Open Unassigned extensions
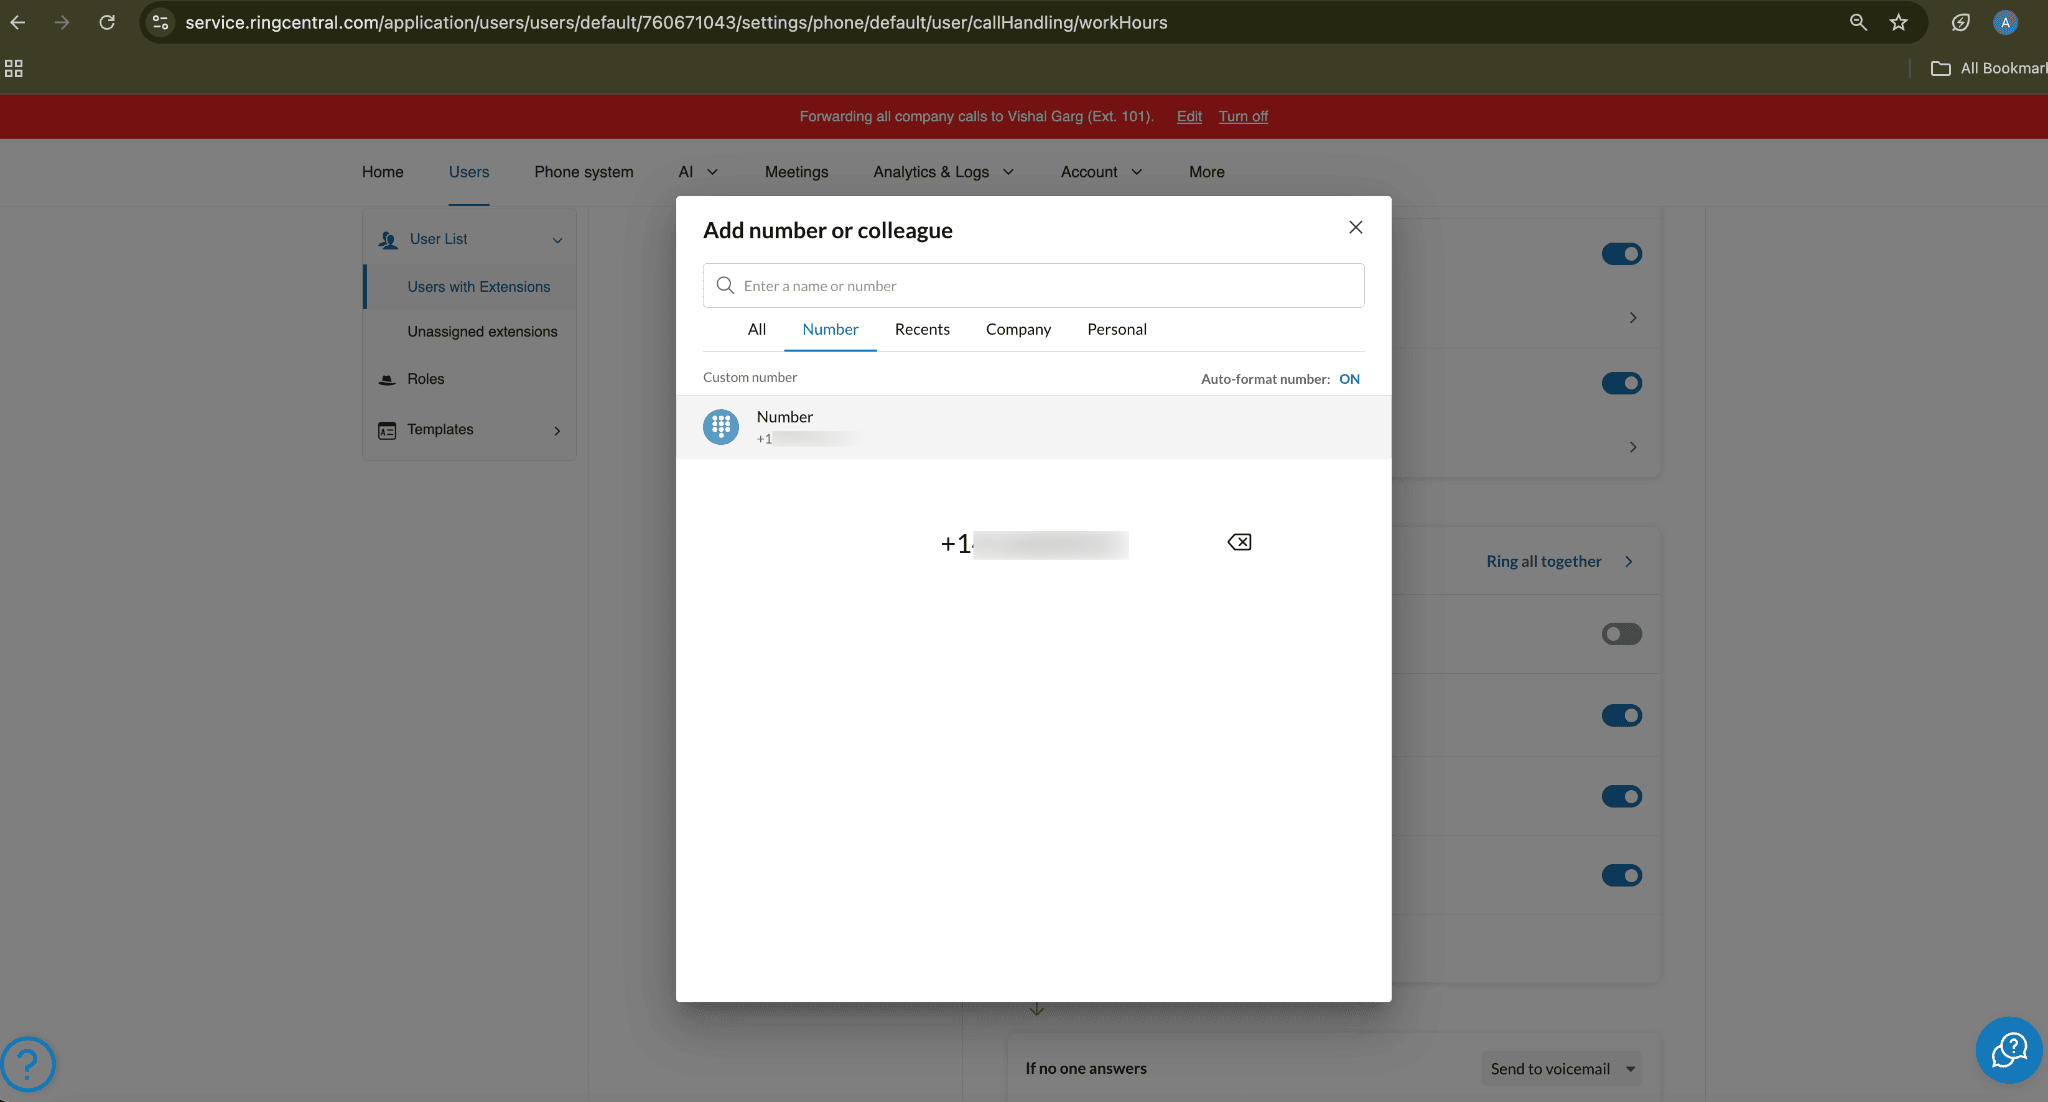 click(x=482, y=332)
